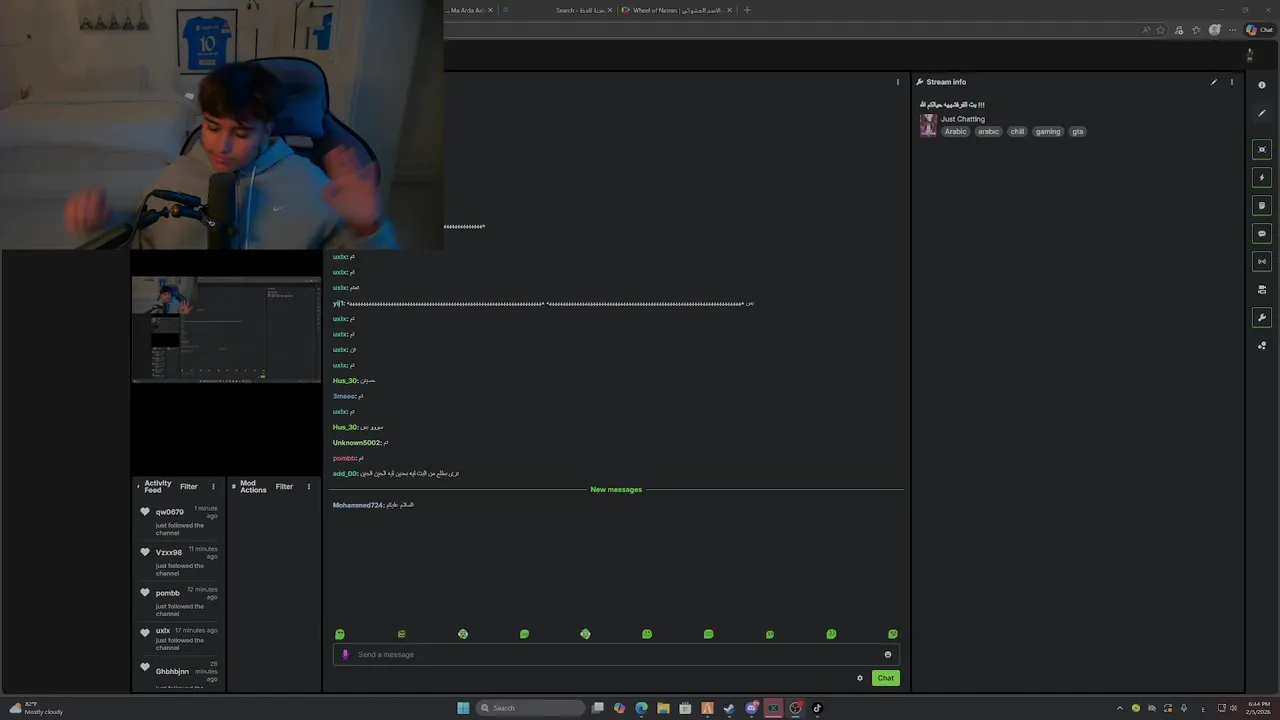The height and width of the screenshot is (720, 1280).
Task: Click Vzxx98 follow entry in Activity Feed
Action: coord(179,560)
